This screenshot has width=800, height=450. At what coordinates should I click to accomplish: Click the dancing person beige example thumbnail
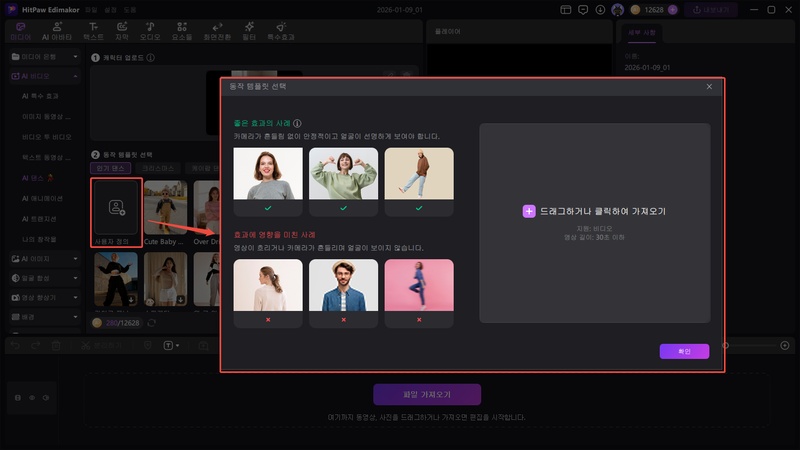click(x=419, y=173)
